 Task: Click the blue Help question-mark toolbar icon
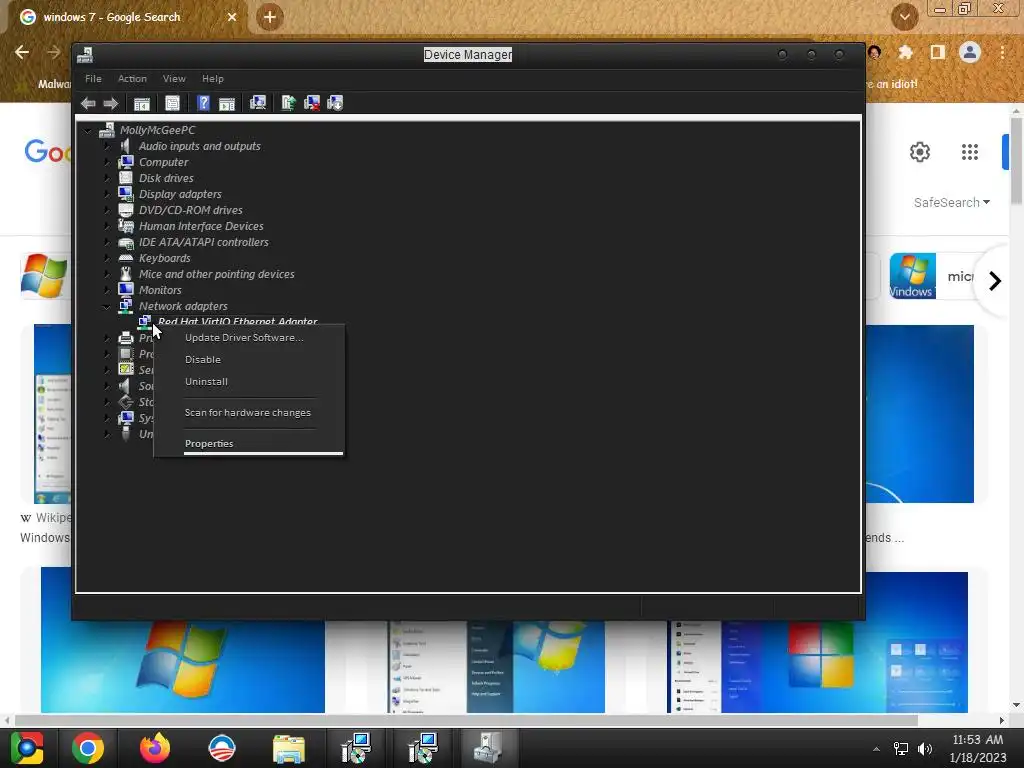click(203, 103)
